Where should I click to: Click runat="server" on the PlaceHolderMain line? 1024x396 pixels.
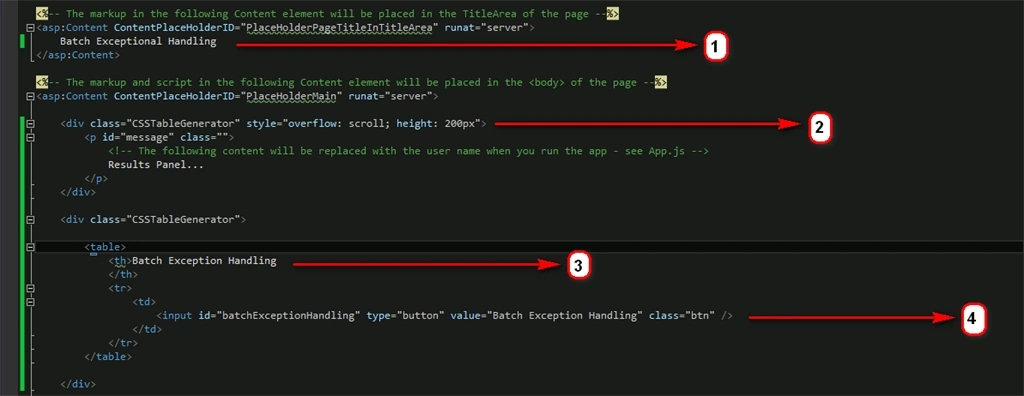(392, 96)
